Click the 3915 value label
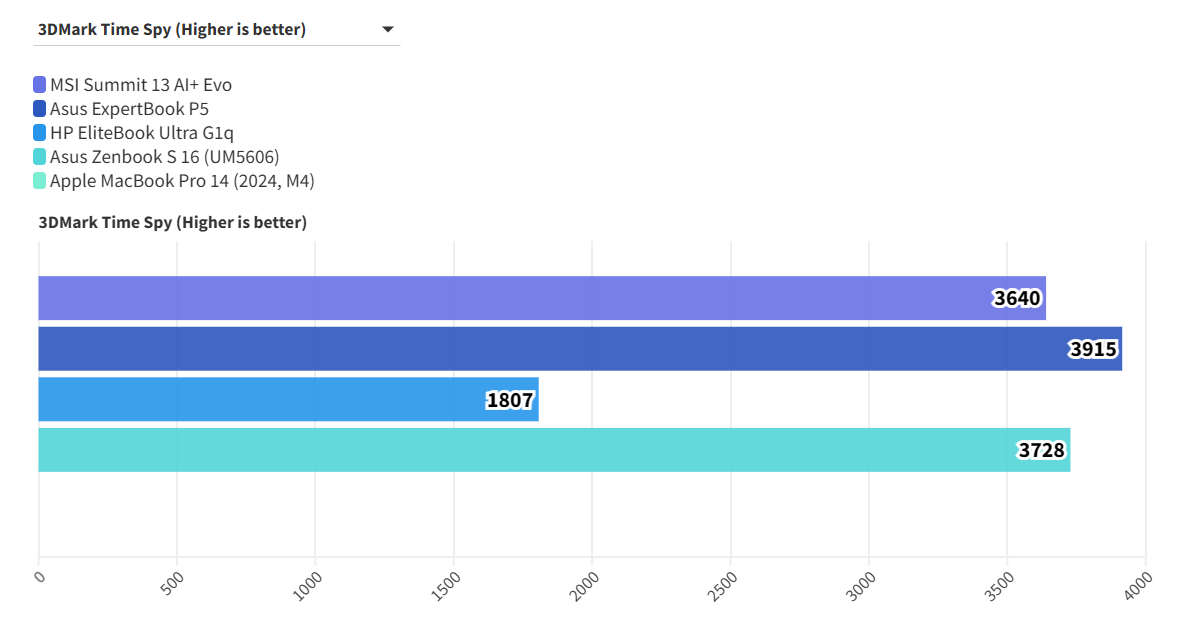The image size is (1181, 623). (1093, 349)
